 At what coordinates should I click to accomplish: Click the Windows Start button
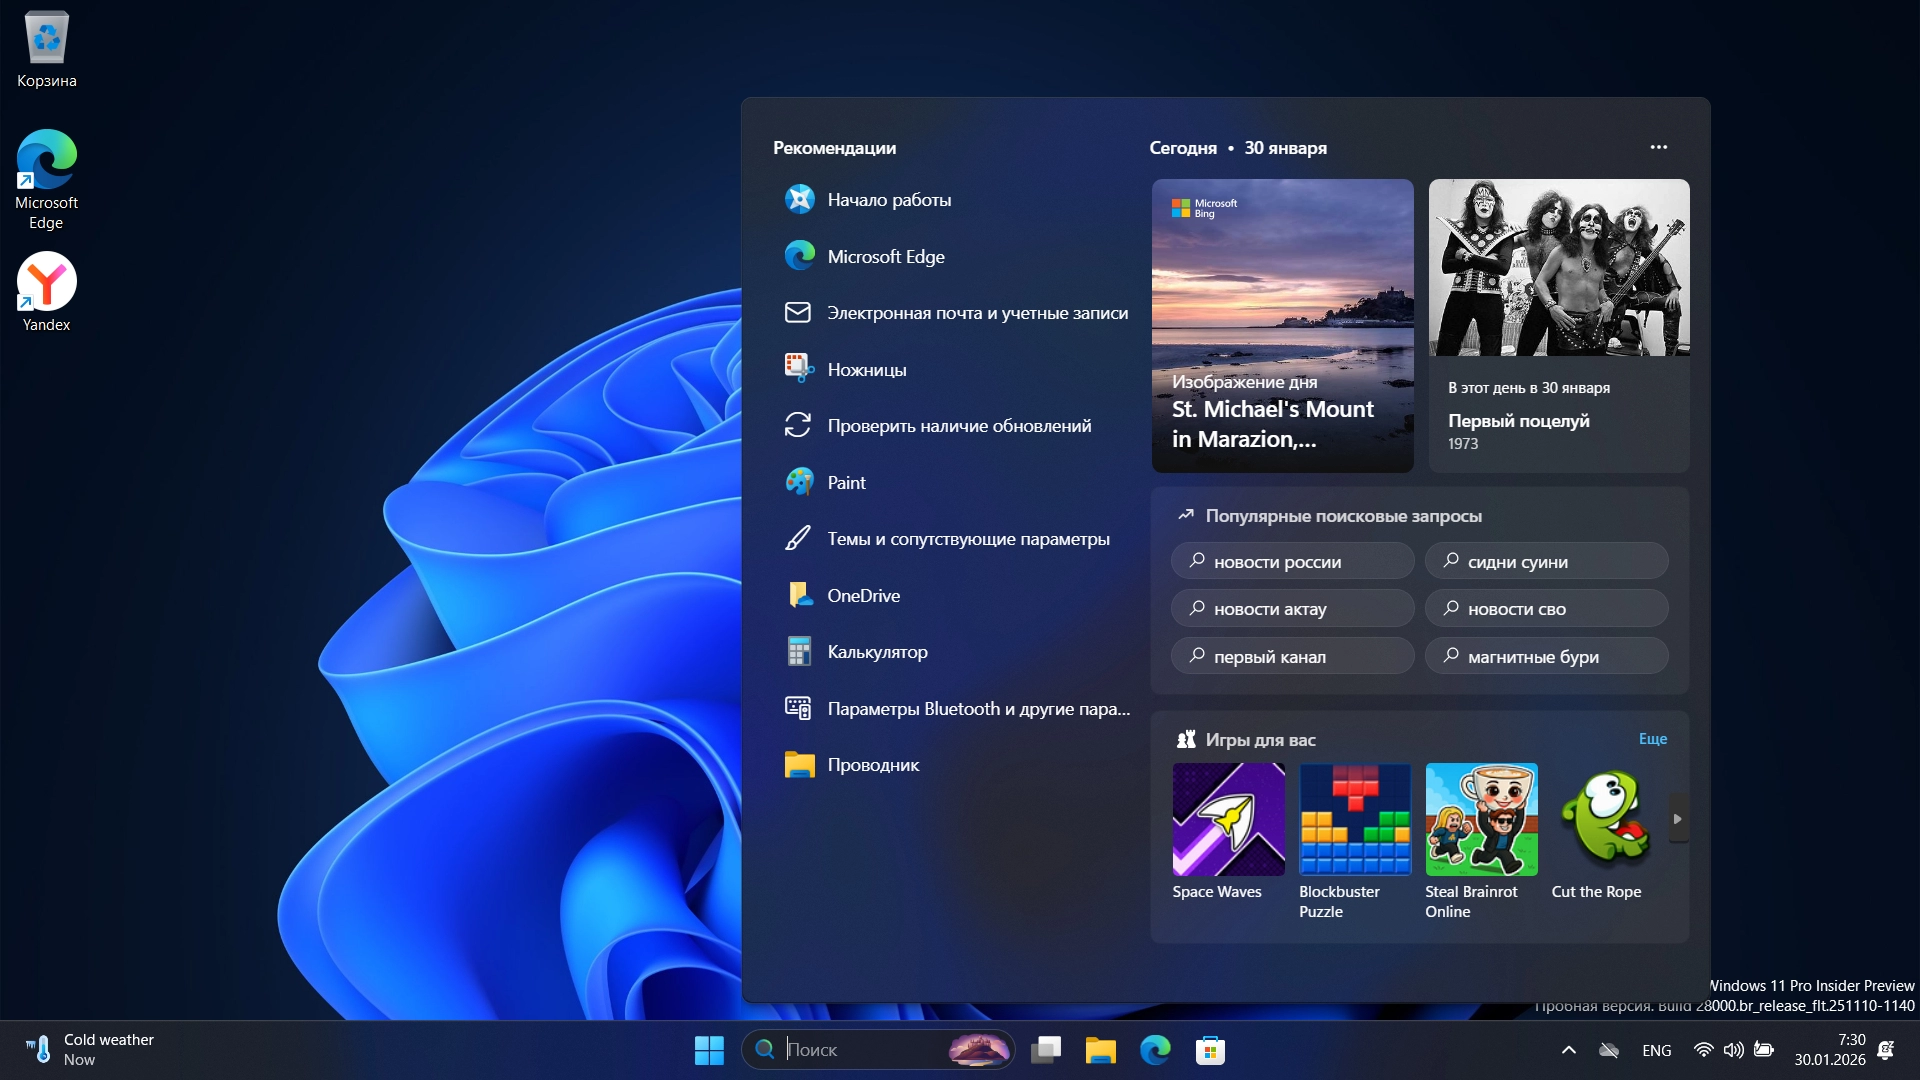click(709, 1050)
